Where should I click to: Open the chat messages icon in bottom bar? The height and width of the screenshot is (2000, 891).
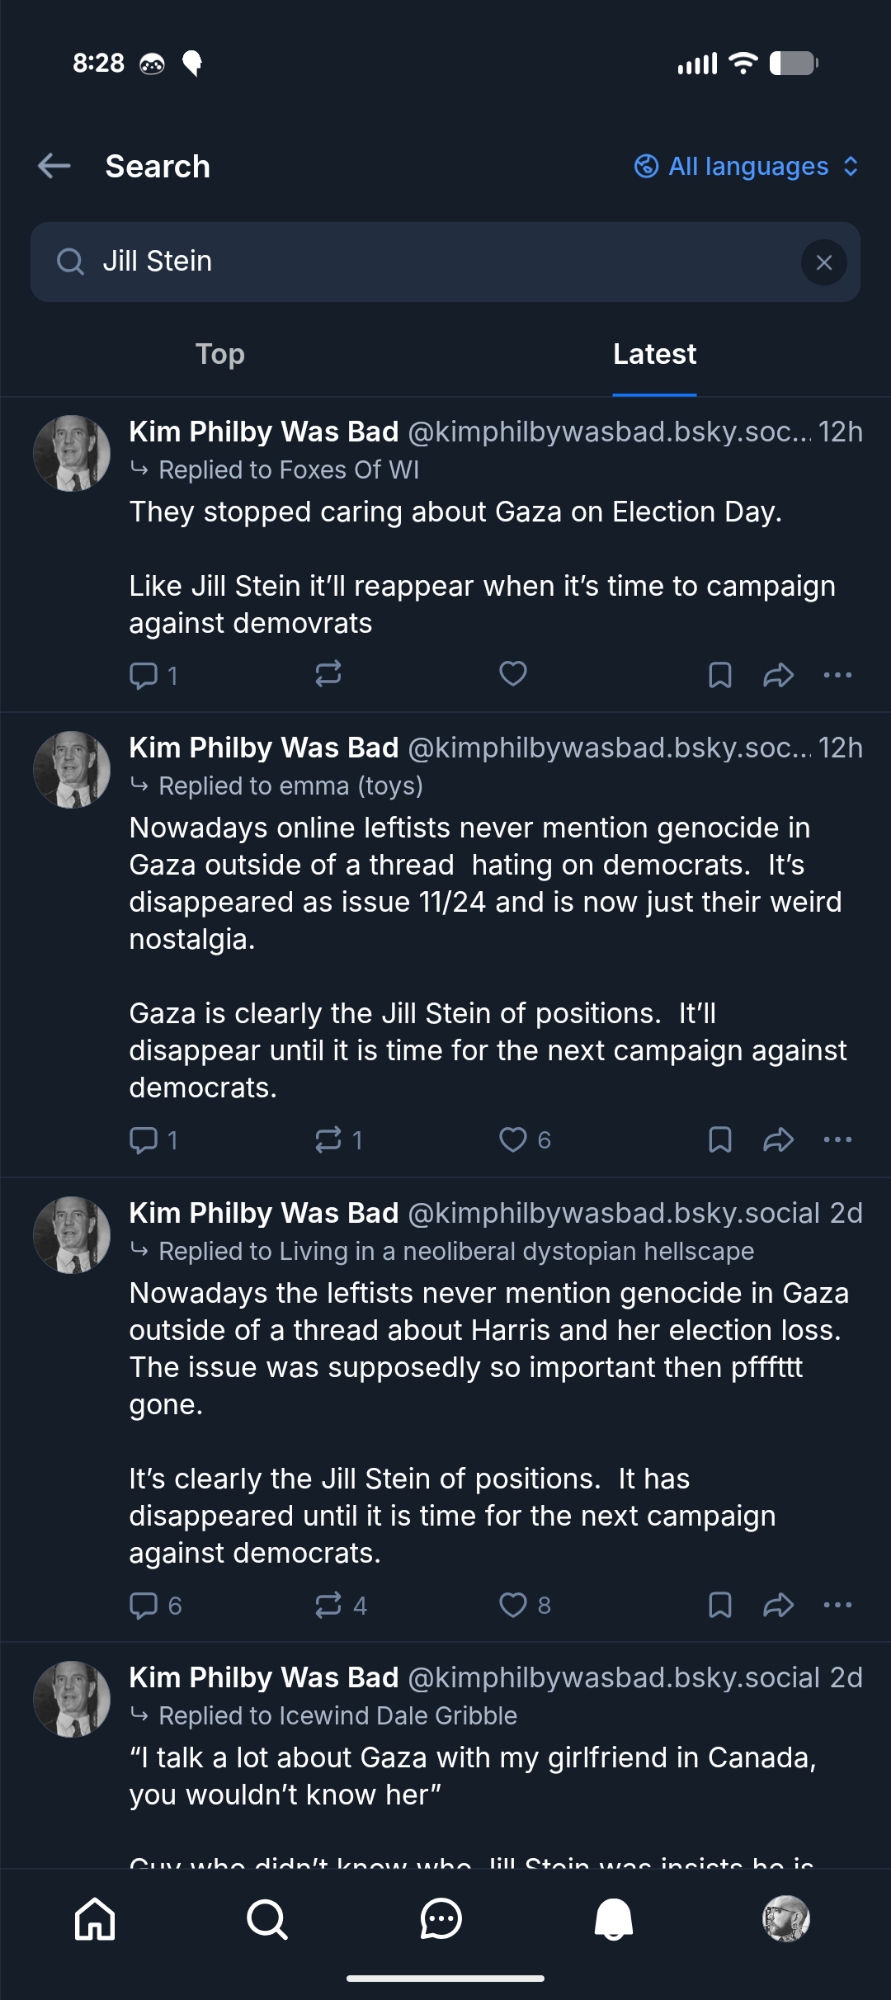click(440, 1919)
